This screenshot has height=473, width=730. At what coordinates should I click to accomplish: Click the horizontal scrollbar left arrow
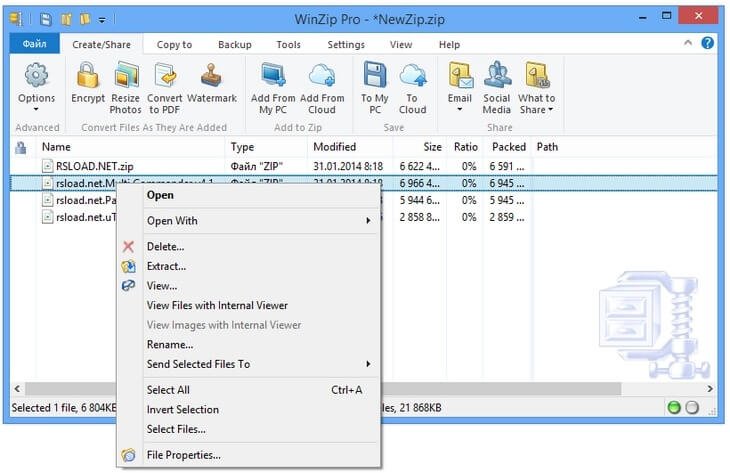point(17,389)
